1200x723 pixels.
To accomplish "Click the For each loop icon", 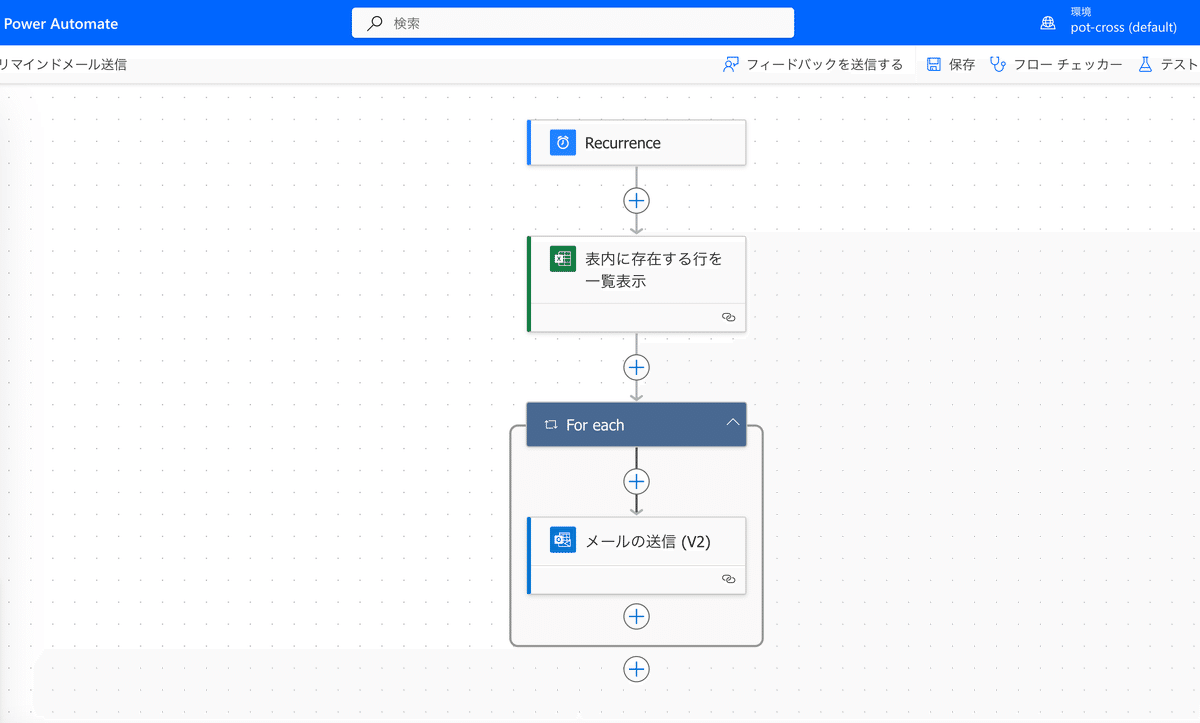I will (550, 425).
